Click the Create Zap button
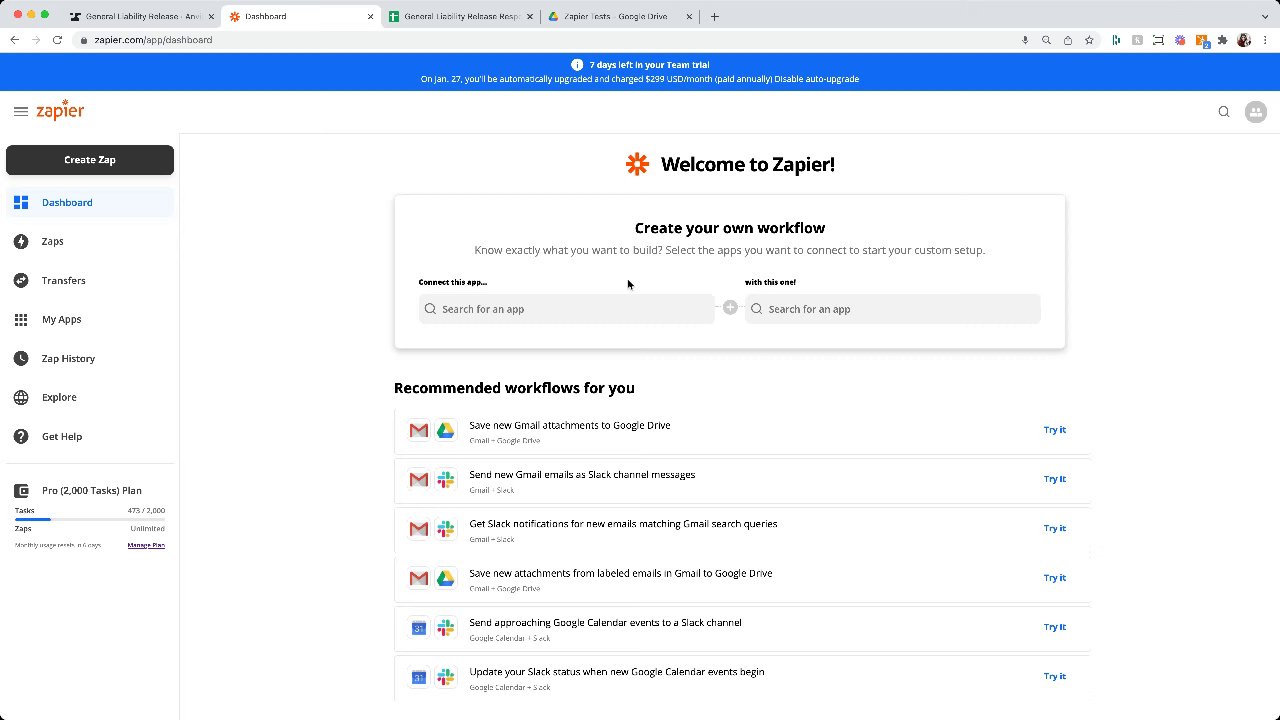 [x=90, y=160]
